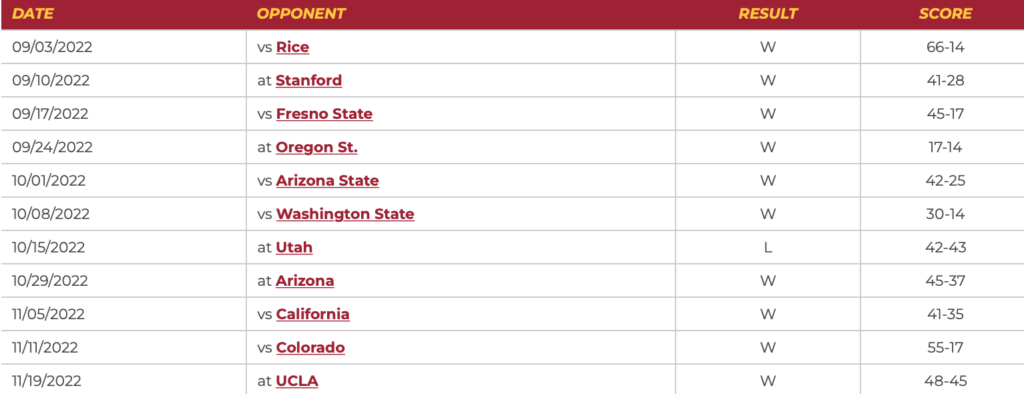This screenshot has width=1024, height=394.
Task: Click the Fresno State team link
Action: pyautogui.click(x=325, y=114)
